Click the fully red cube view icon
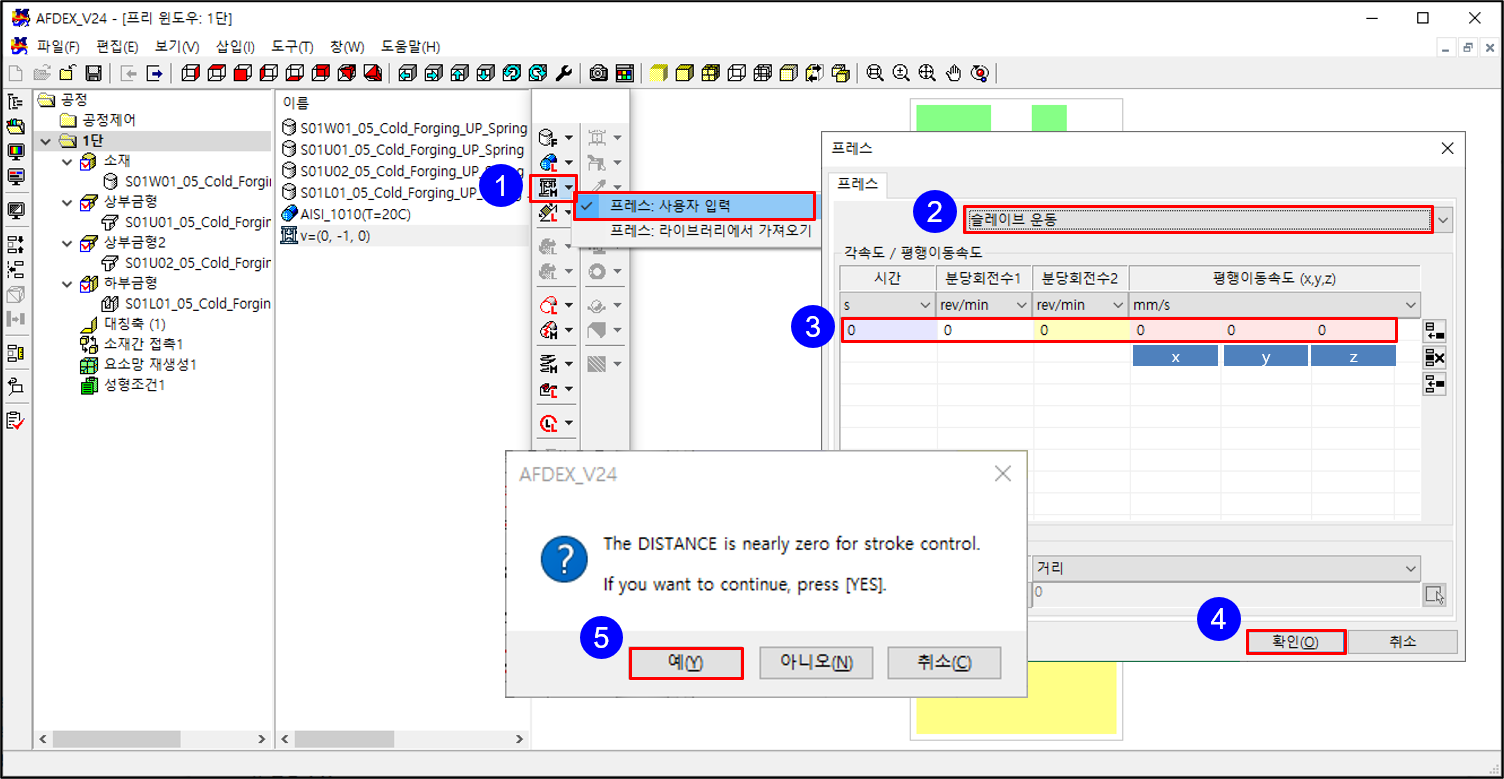The height and width of the screenshot is (779, 1504). (x=243, y=72)
